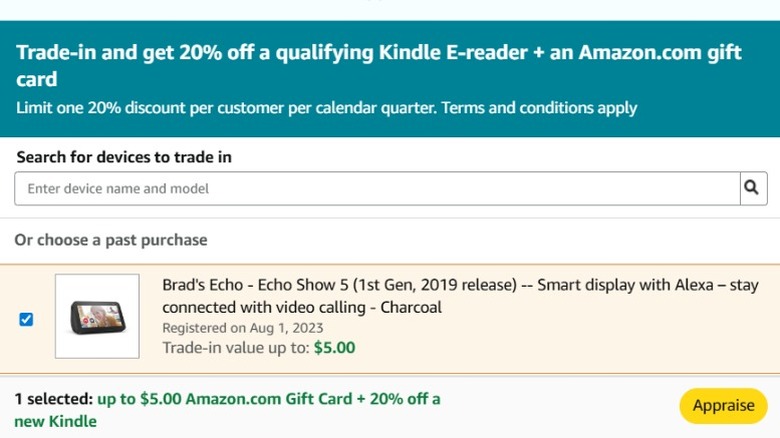Open Terms and conditions apply text
The height and width of the screenshot is (438, 780).
pos(540,108)
